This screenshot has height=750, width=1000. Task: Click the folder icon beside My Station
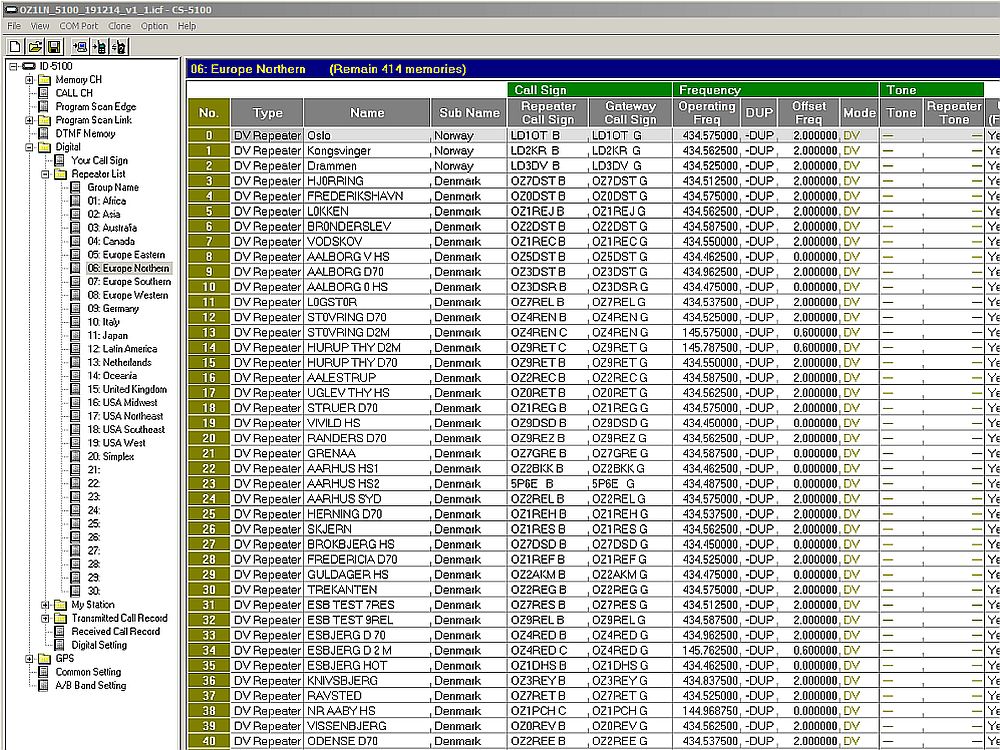pyautogui.click(x=61, y=605)
